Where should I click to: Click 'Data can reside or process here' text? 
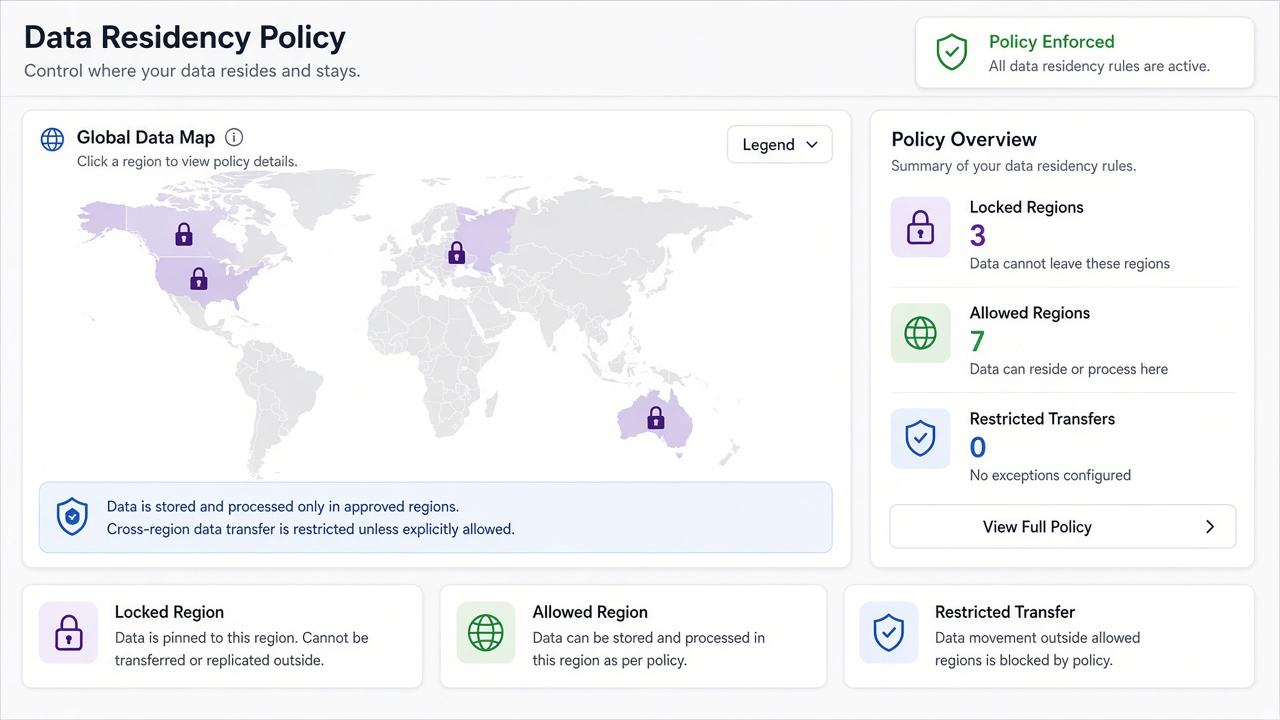pos(1069,369)
